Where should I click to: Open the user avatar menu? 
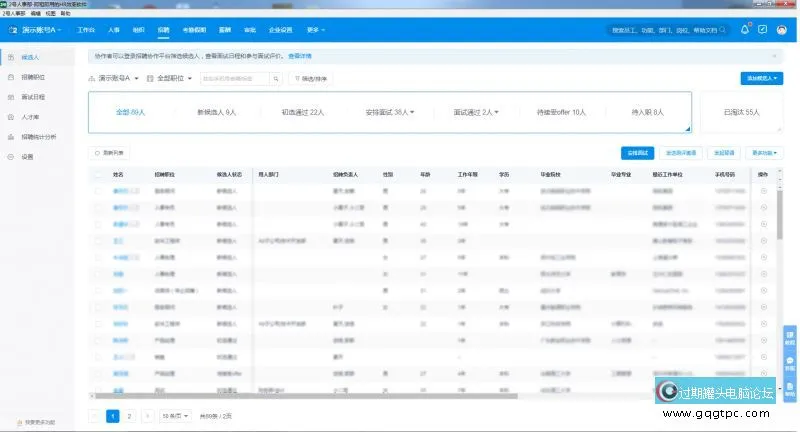coord(782,30)
